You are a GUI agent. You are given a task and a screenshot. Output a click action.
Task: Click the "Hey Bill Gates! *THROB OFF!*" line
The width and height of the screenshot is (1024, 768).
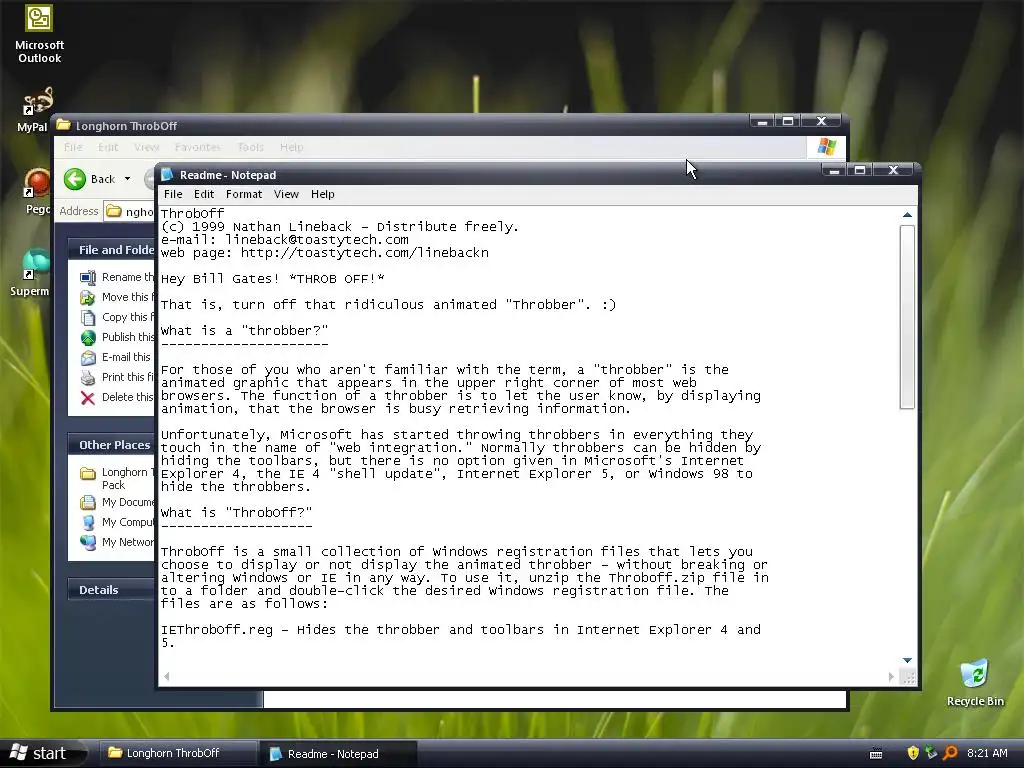[x=272, y=279]
